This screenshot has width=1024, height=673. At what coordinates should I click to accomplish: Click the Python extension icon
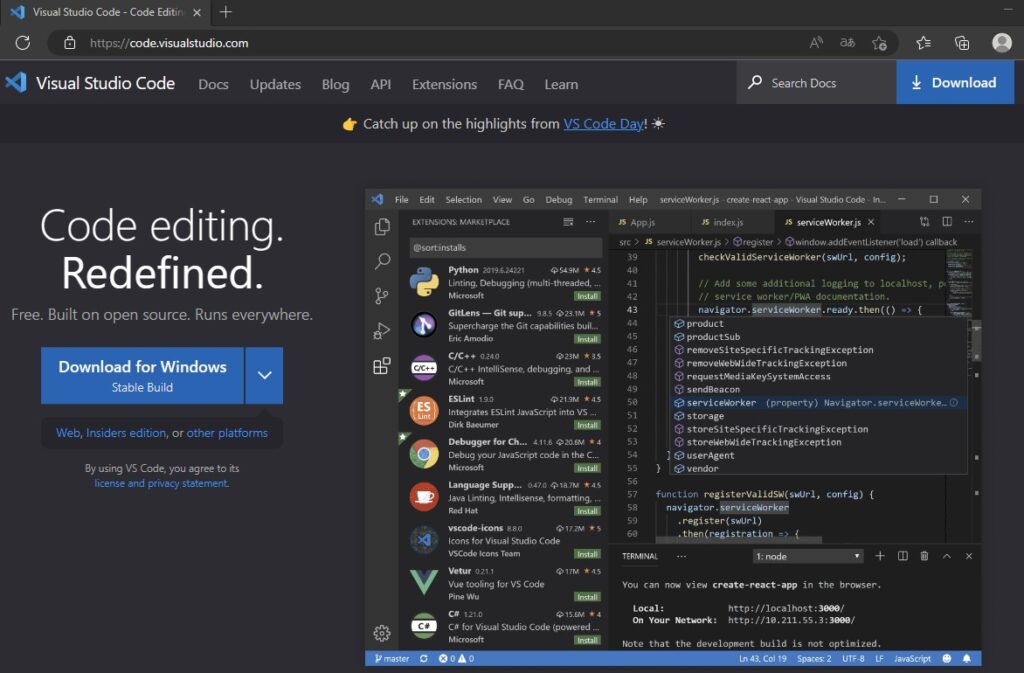tap(424, 282)
